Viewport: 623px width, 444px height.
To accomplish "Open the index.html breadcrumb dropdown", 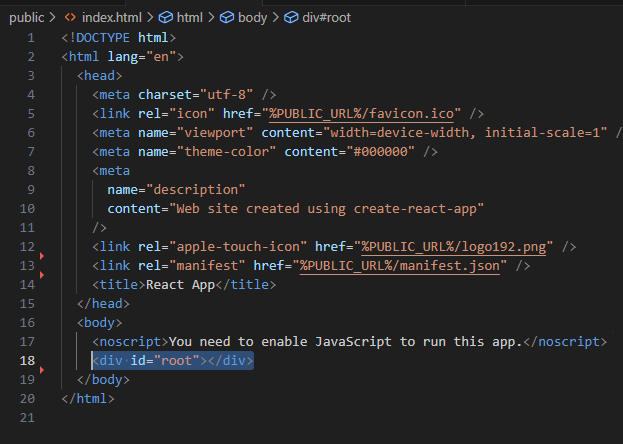I will [x=112, y=17].
